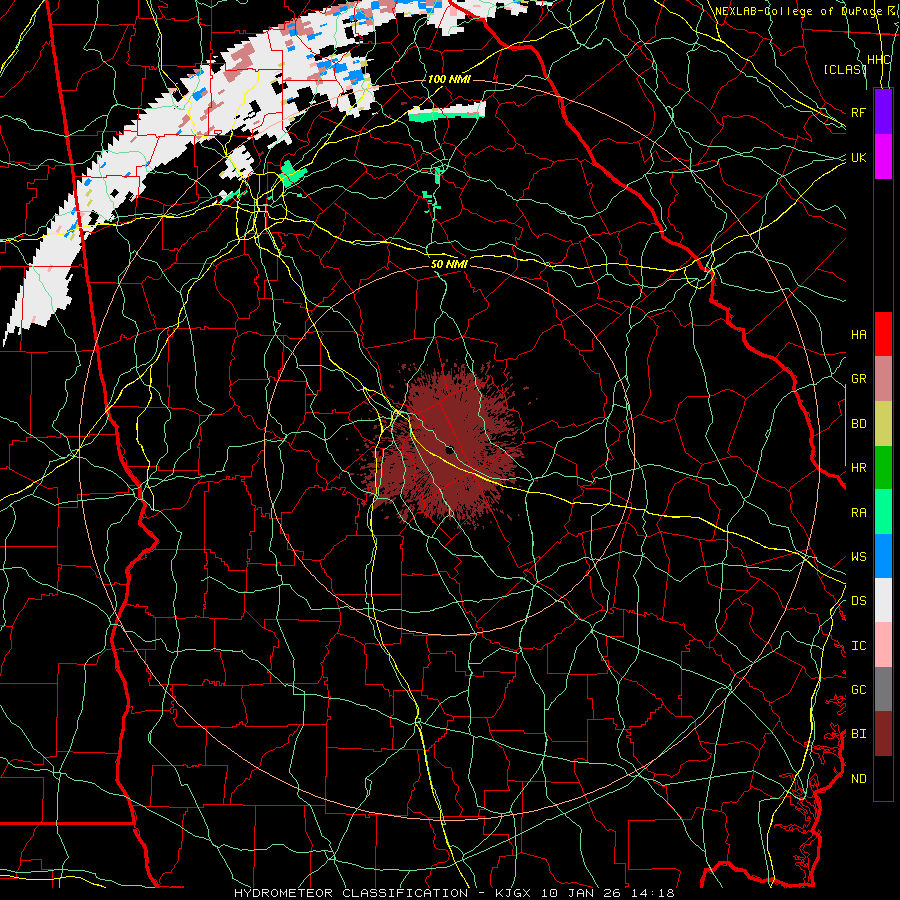Click the RA light green legend swatch

coord(883,512)
